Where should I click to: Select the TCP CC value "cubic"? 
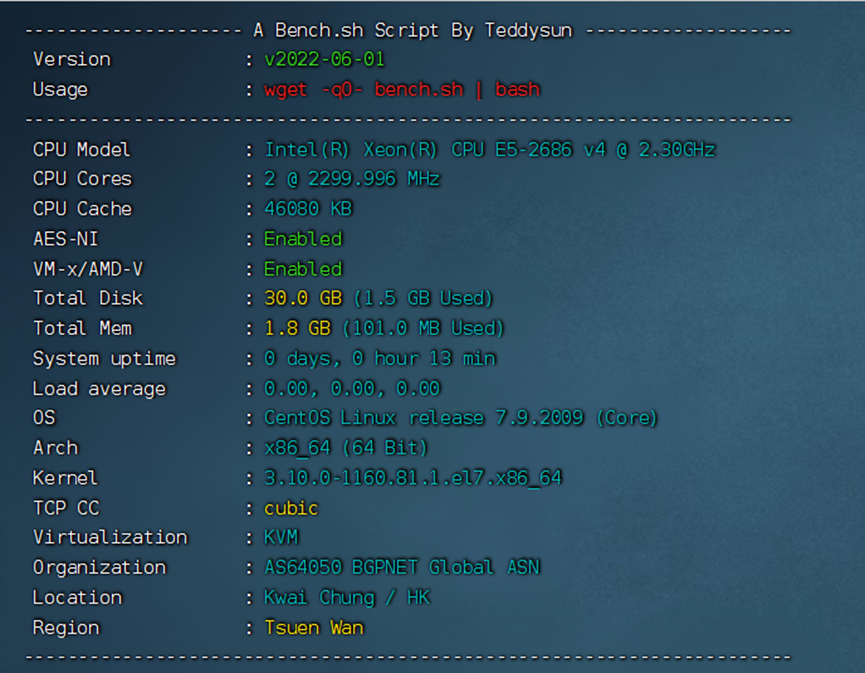click(291, 508)
